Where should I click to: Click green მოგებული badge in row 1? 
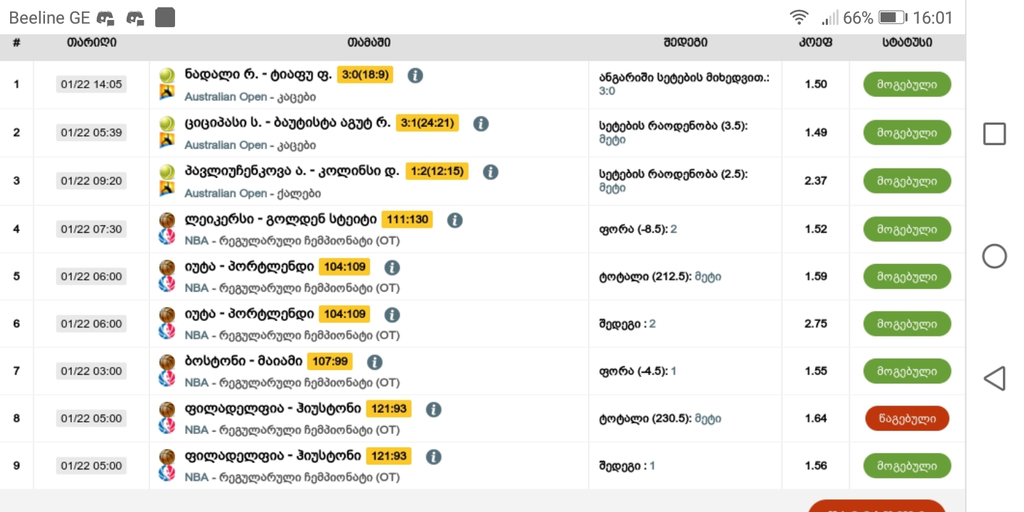[907, 85]
